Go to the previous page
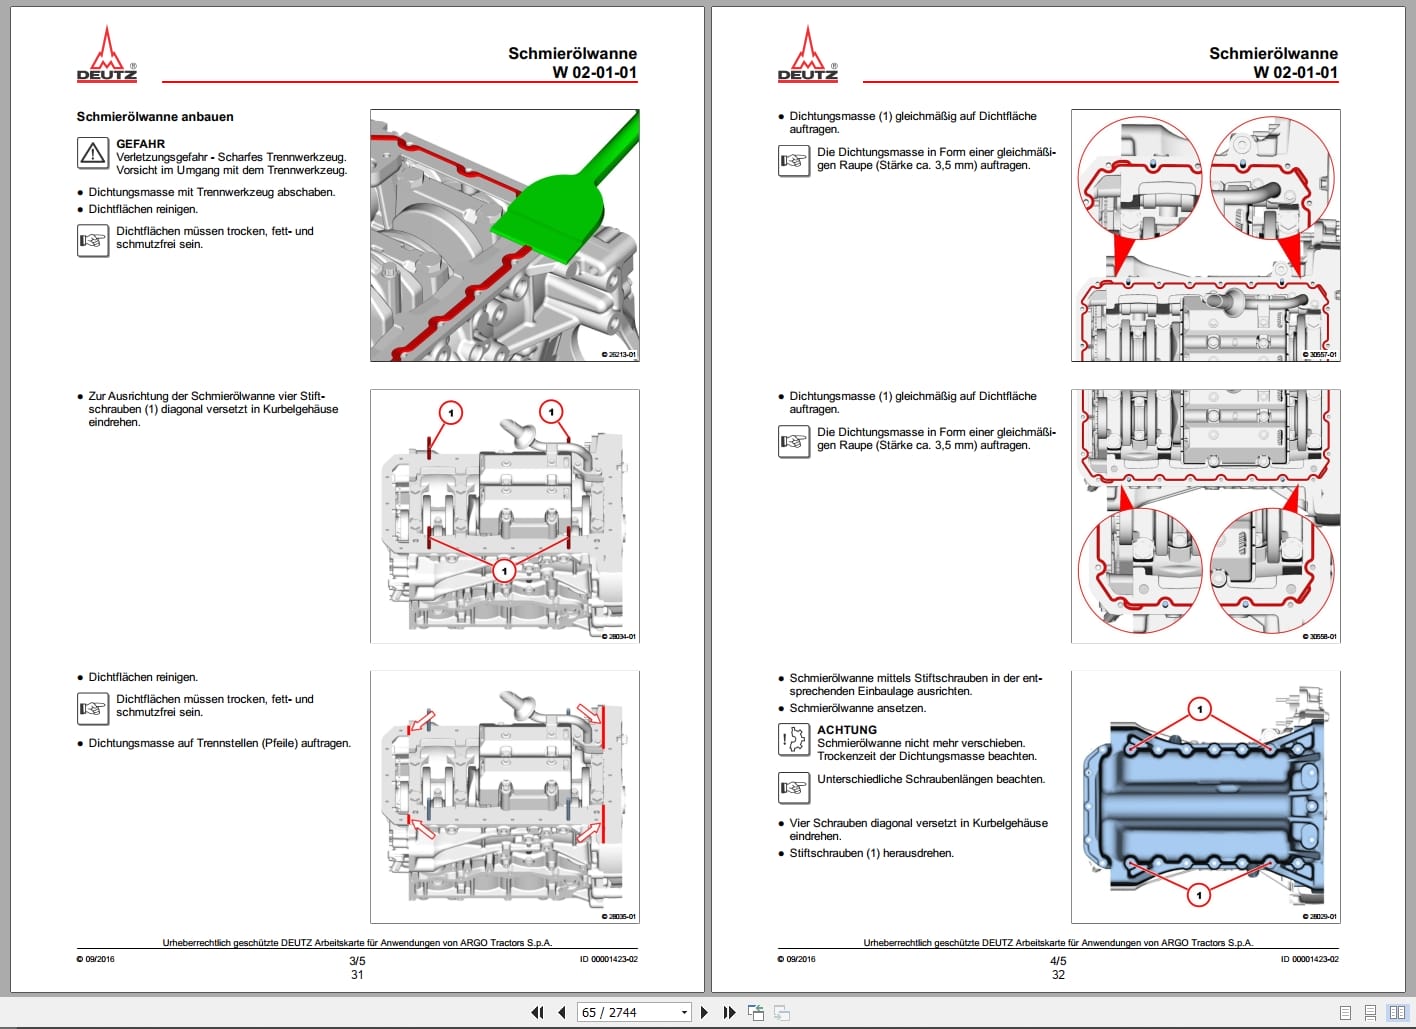This screenshot has width=1416, height=1029. [562, 1012]
